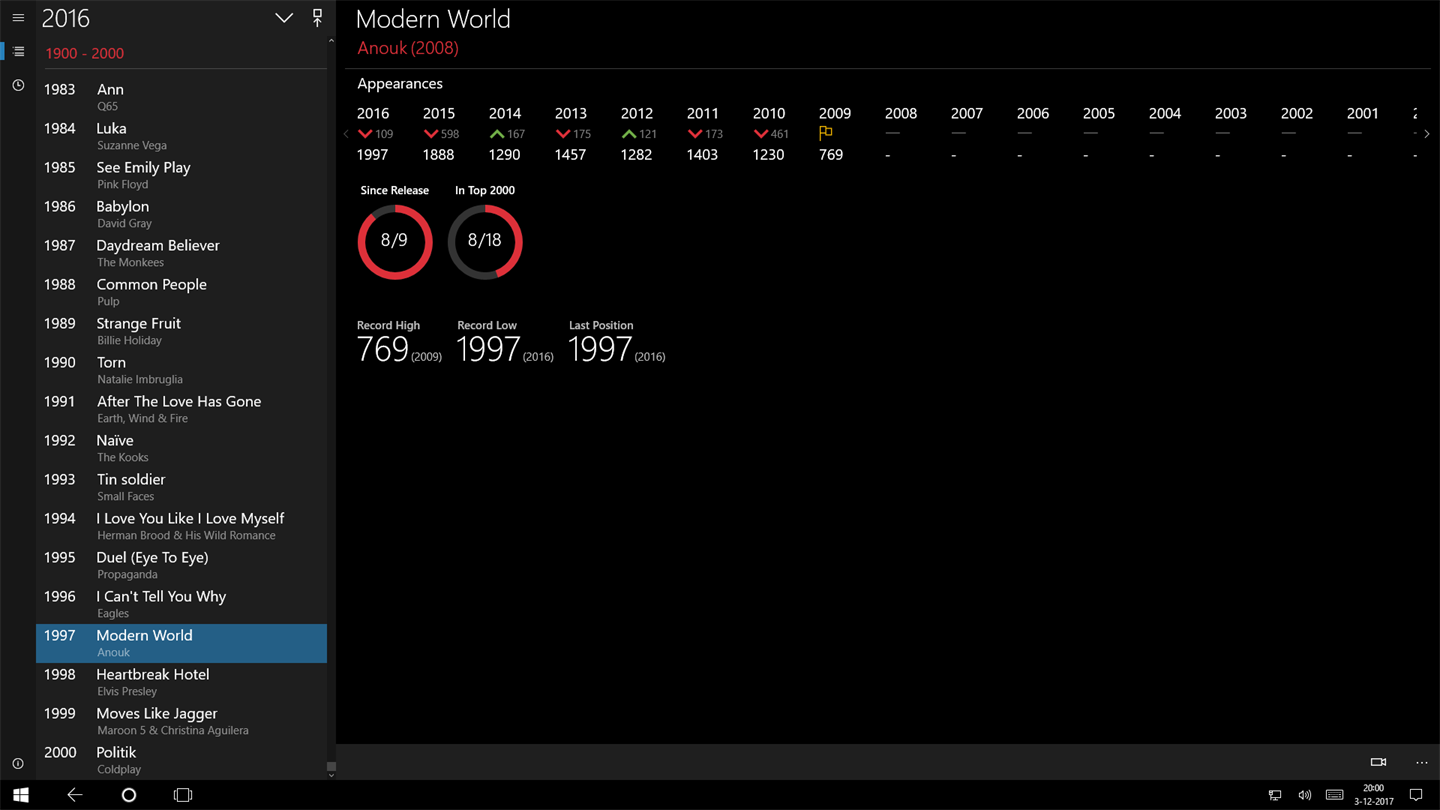The width and height of the screenshot is (1440, 810).
Task: Click the 2012 green up arrow indicator
Action: pyautogui.click(x=629, y=134)
